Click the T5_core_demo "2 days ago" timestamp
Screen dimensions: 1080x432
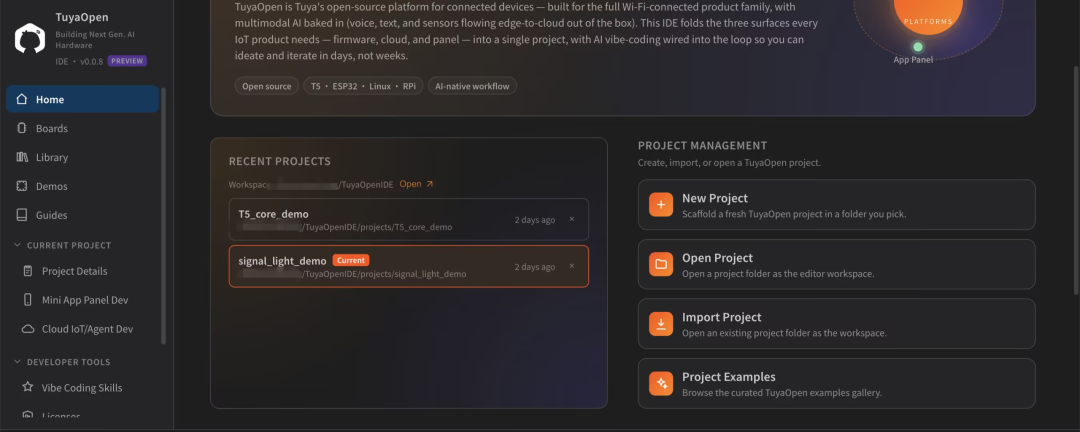tap(534, 220)
